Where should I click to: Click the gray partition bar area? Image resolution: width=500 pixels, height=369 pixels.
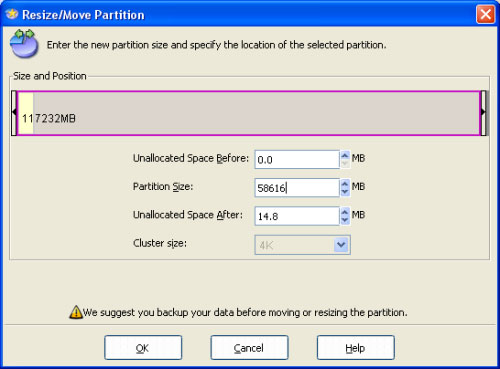[256, 113]
